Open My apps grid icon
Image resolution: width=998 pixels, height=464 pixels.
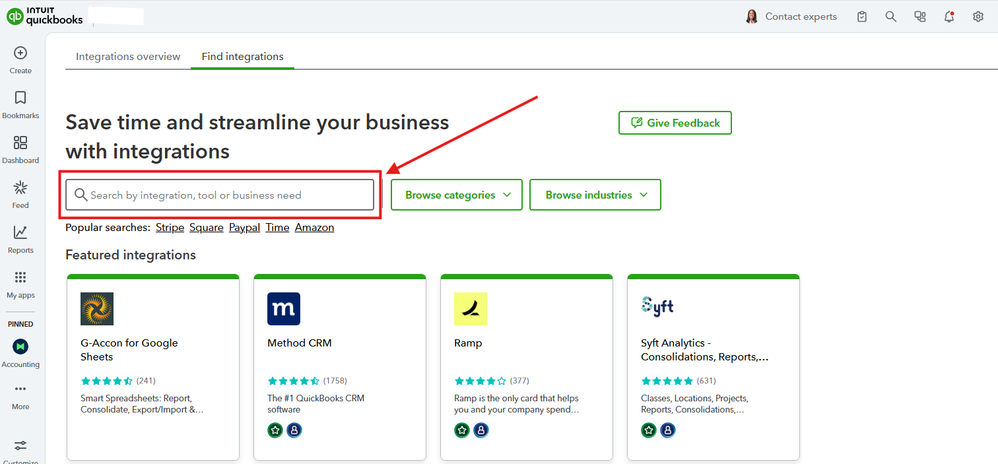pyautogui.click(x=20, y=277)
